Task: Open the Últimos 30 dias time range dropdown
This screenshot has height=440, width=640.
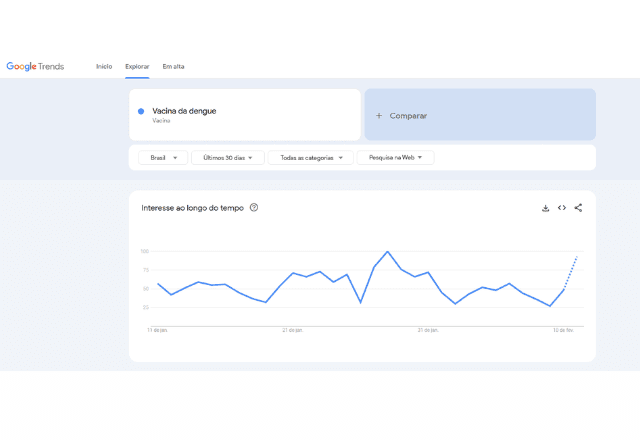Action: point(228,158)
